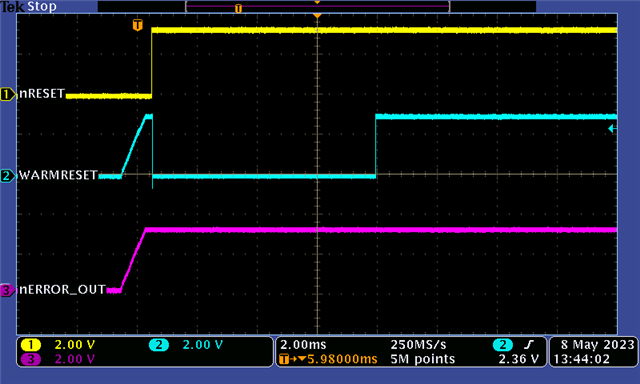Click the orange T delay icon in readout
640x384 pixels.
(284, 359)
